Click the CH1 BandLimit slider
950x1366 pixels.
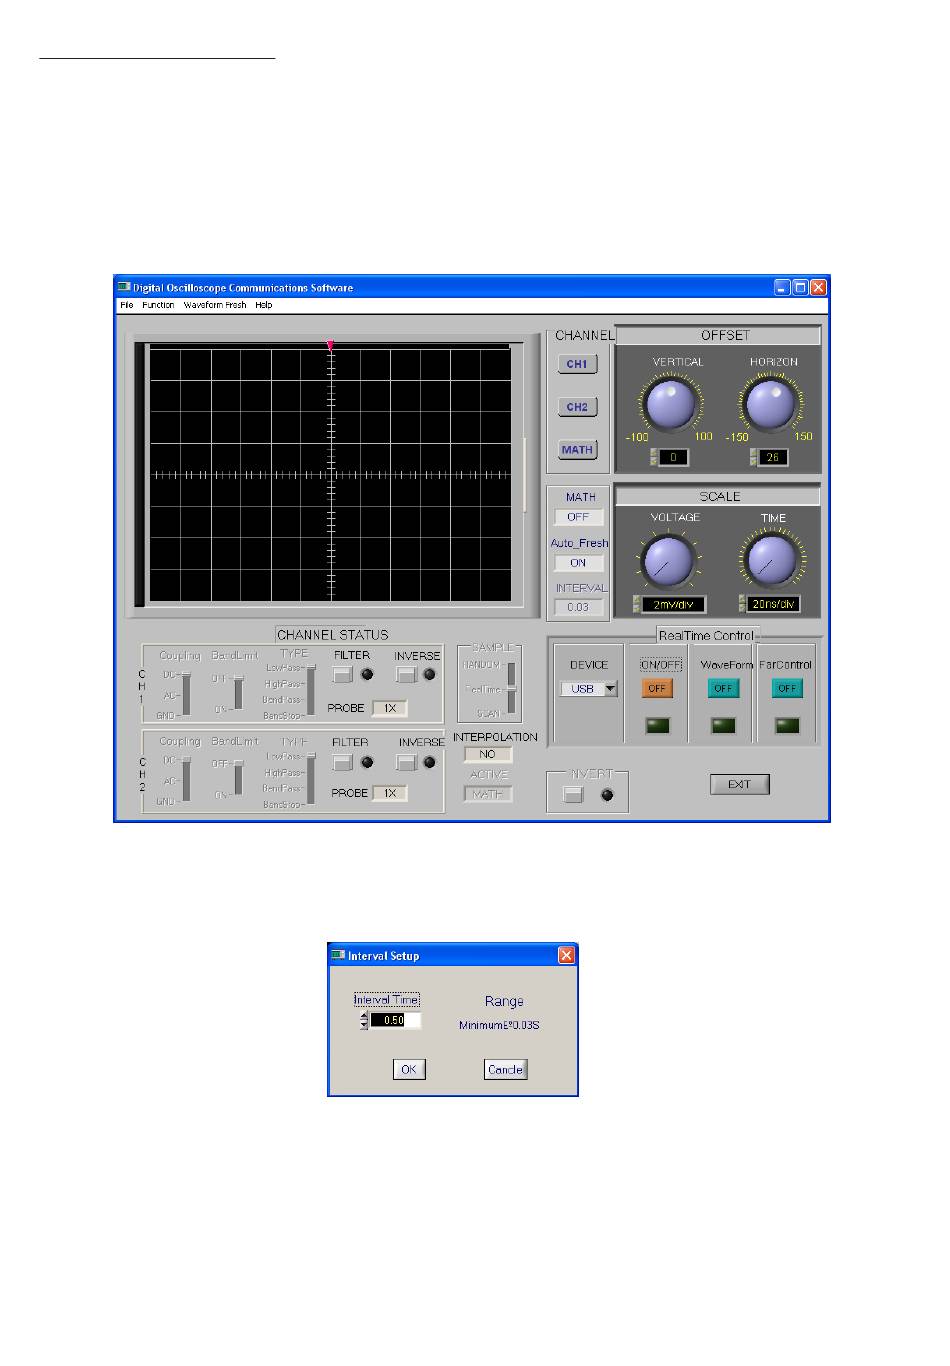click(238, 692)
